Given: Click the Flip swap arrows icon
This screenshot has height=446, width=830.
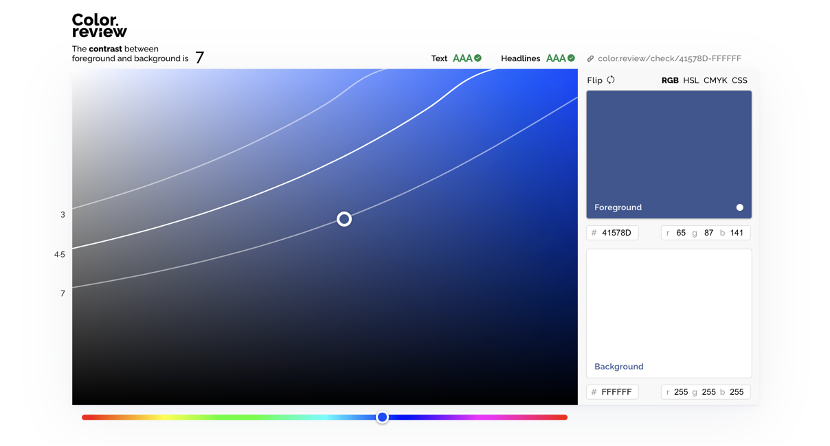Looking at the screenshot, I should click(611, 80).
